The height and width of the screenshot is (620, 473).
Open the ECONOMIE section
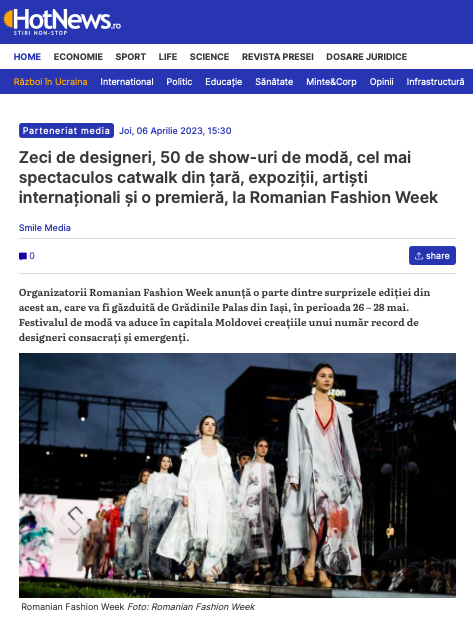(x=78, y=57)
